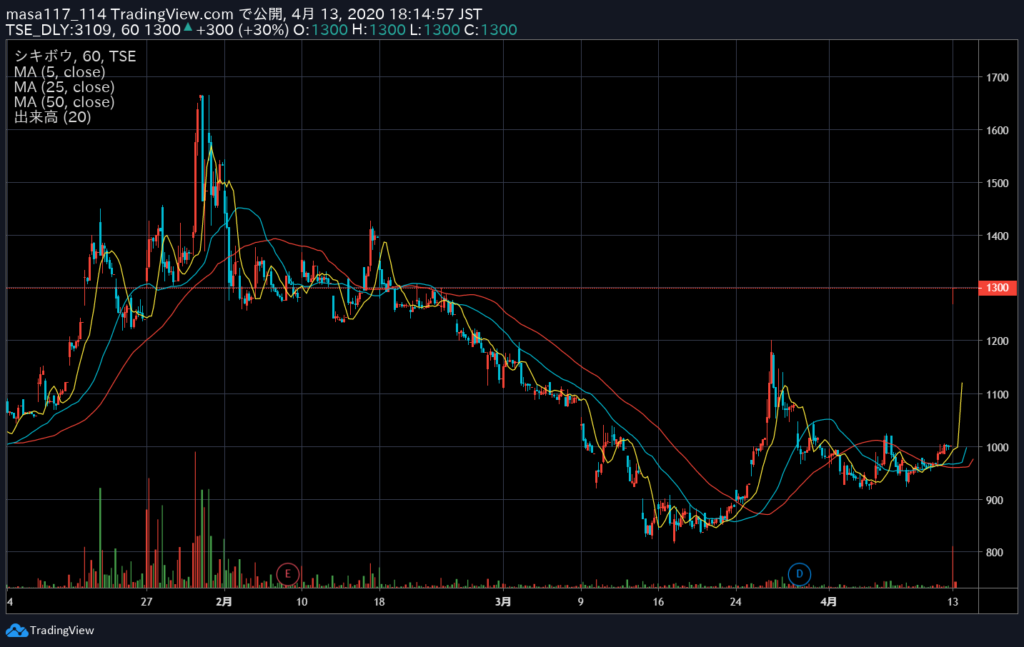
Task: Click the 16 date axis label
Action: tap(658, 601)
